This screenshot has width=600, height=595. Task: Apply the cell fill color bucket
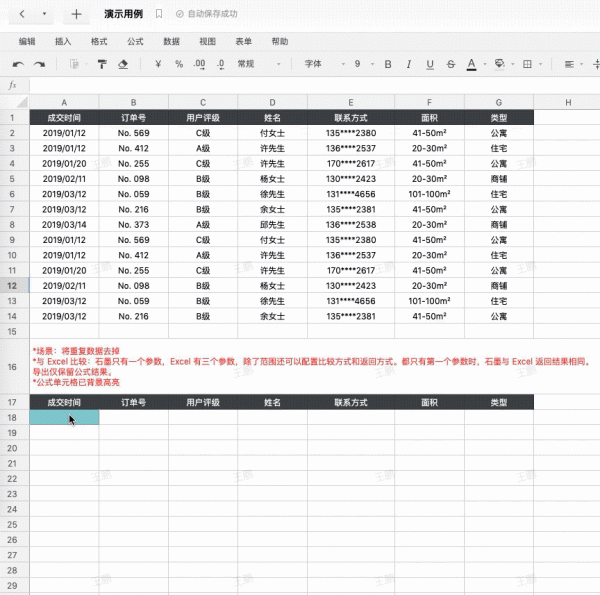(x=499, y=64)
